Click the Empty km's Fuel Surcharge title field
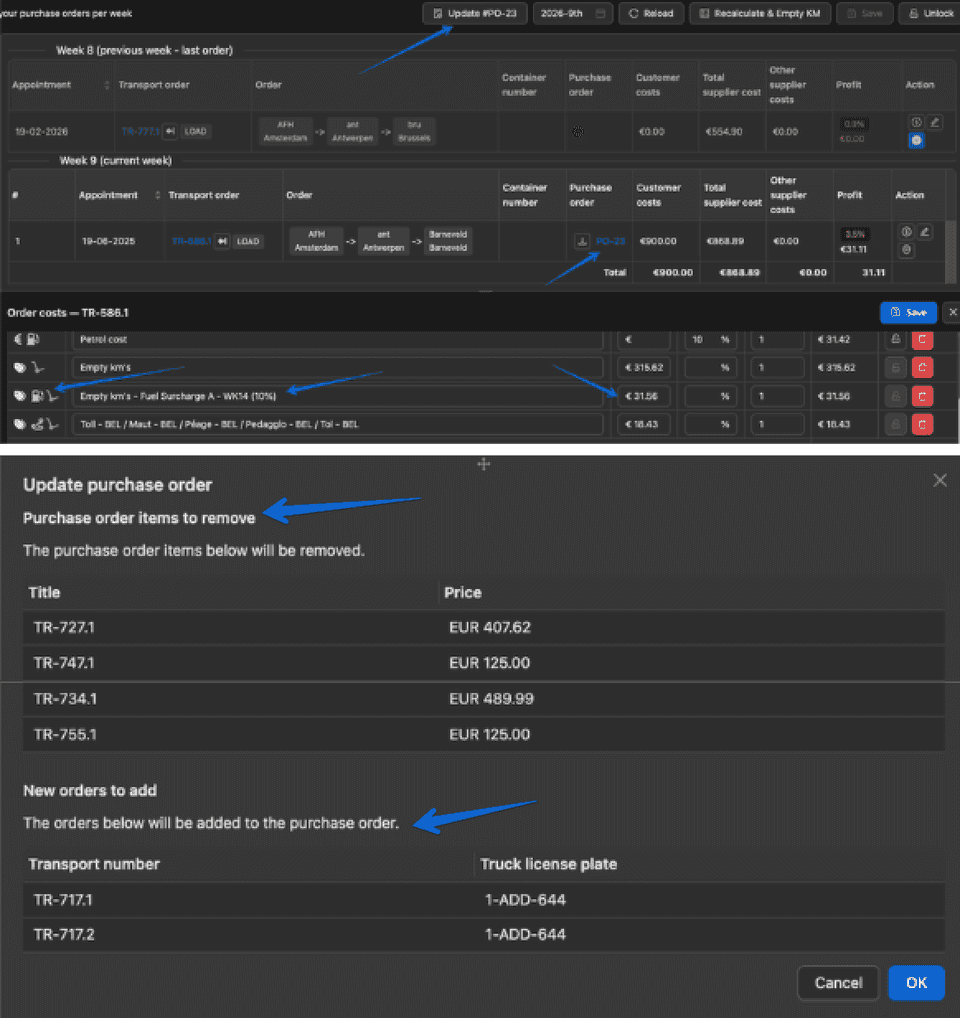This screenshot has height=1018, width=960. tap(338, 396)
